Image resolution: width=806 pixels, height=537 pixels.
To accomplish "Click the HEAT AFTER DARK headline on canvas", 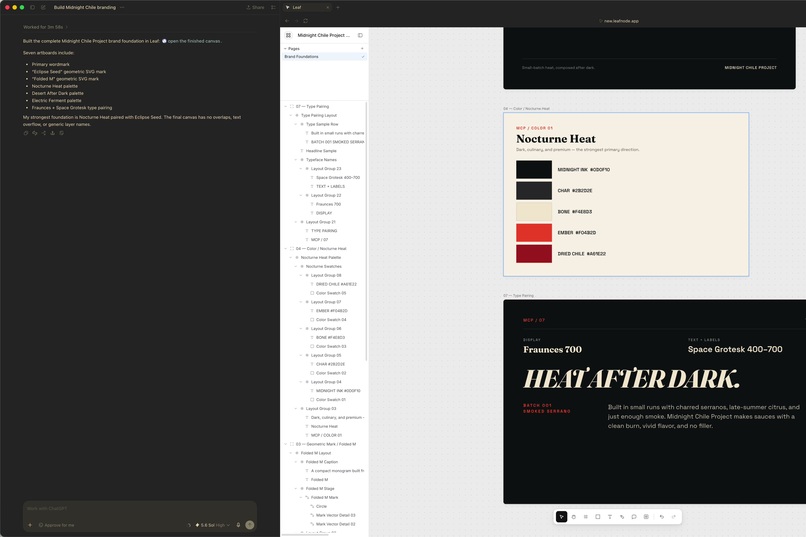I will [631, 379].
